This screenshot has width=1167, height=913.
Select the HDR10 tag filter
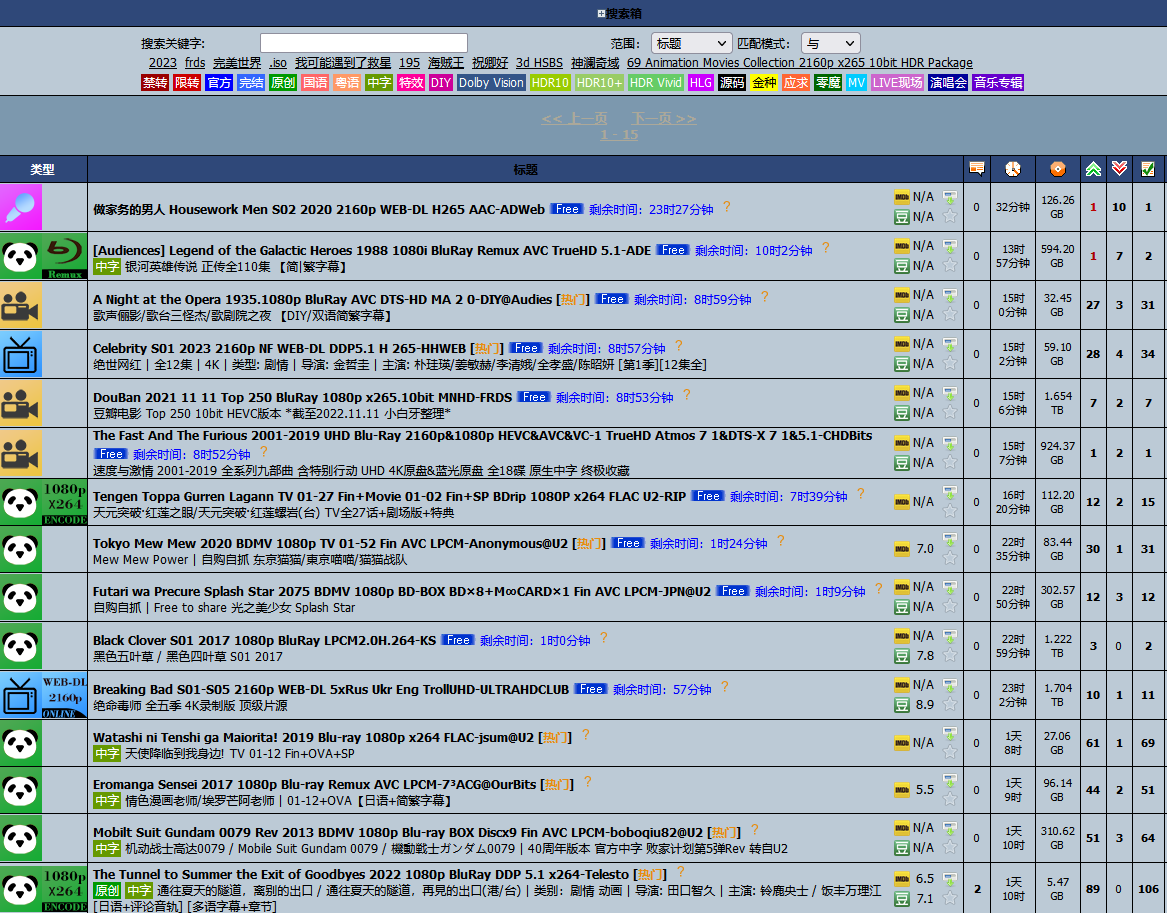(550, 83)
